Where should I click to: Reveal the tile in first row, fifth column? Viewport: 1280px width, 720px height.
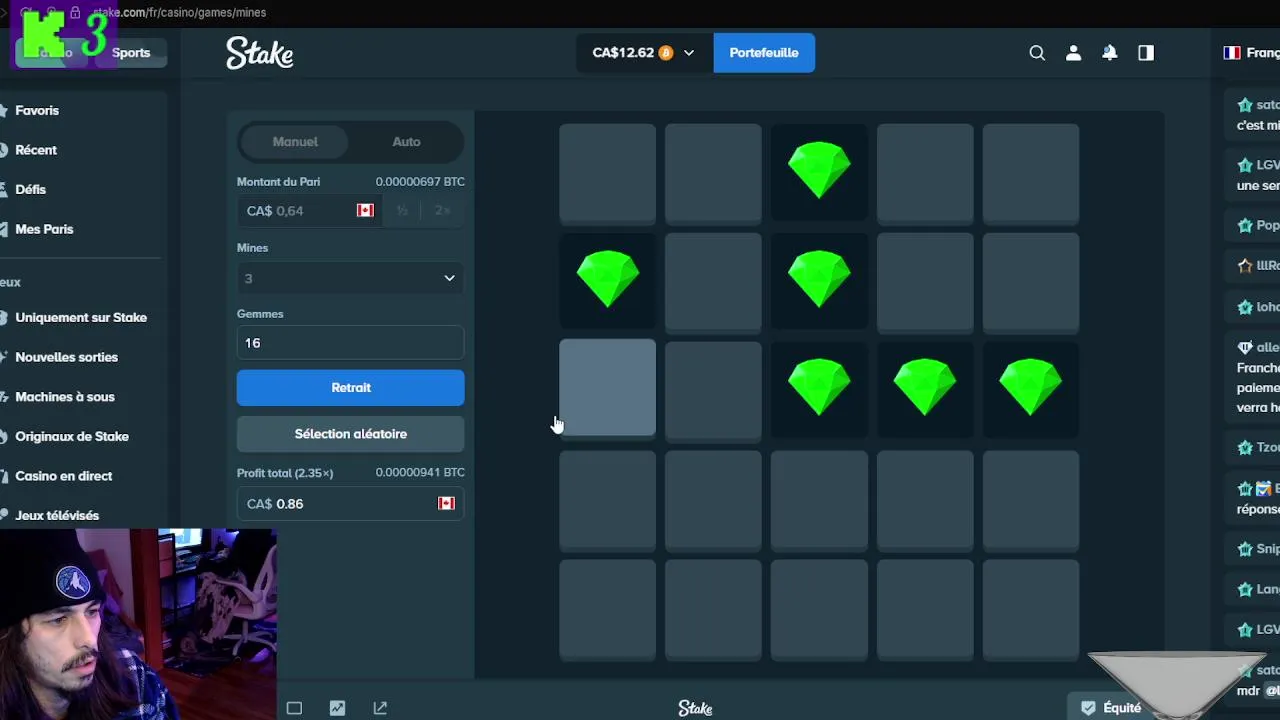pyautogui.click(x=1031, y=172)
